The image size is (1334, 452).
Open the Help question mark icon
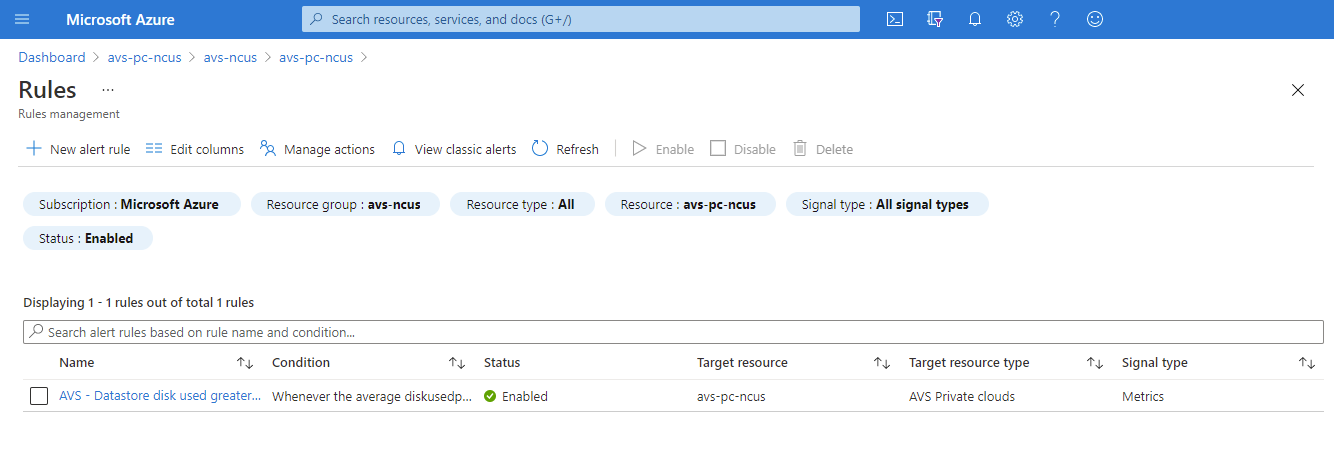tap(1055, 19)
